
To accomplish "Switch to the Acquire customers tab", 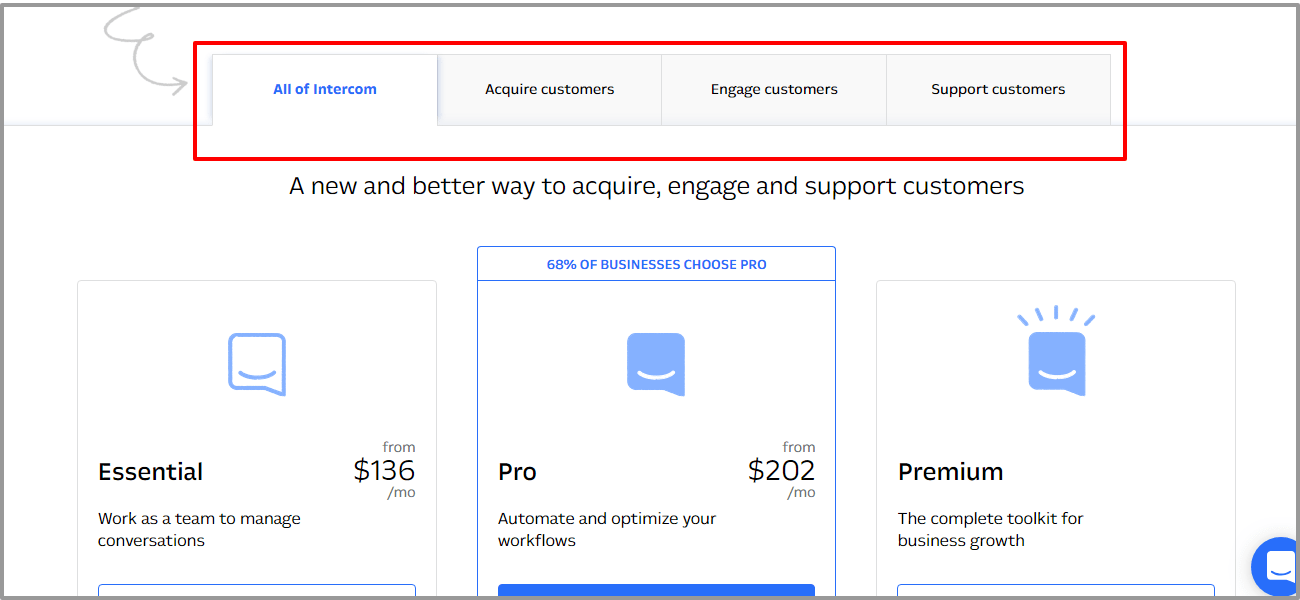I will [x=549, y=89].
